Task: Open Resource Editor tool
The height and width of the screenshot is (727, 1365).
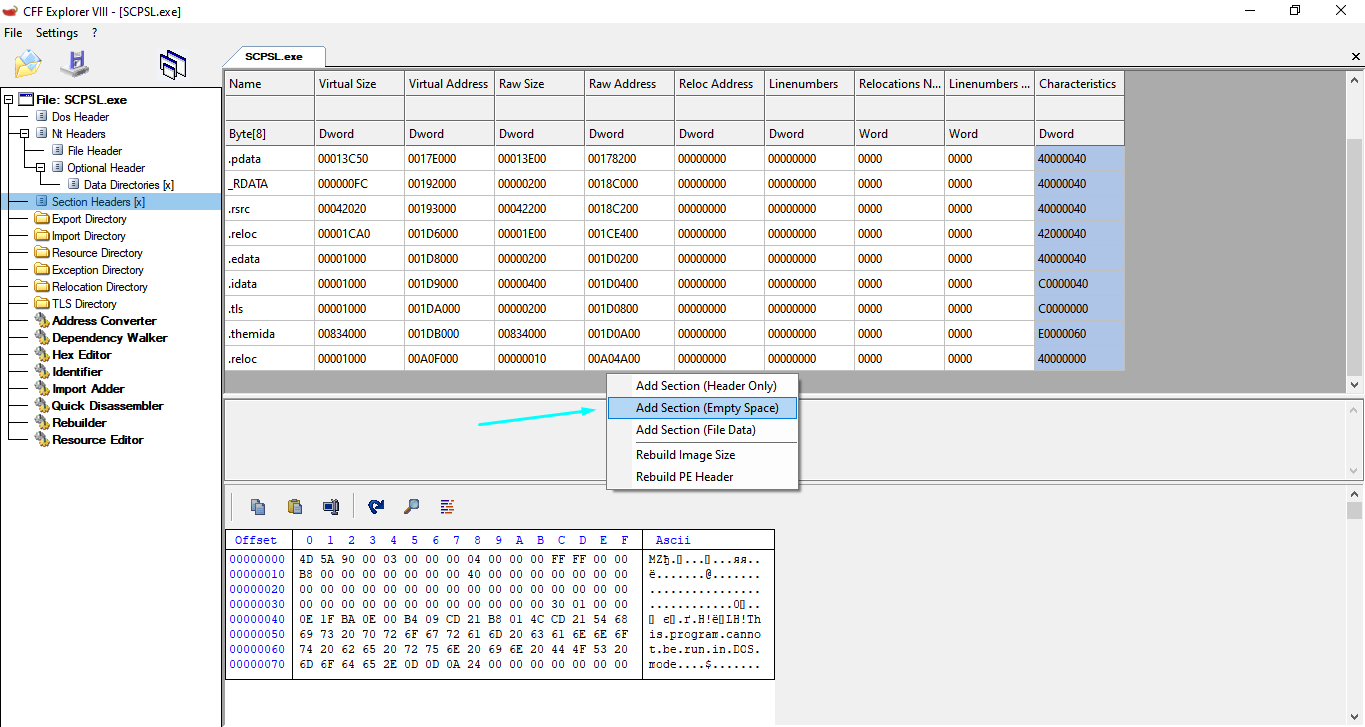Action: coord(98,440)
